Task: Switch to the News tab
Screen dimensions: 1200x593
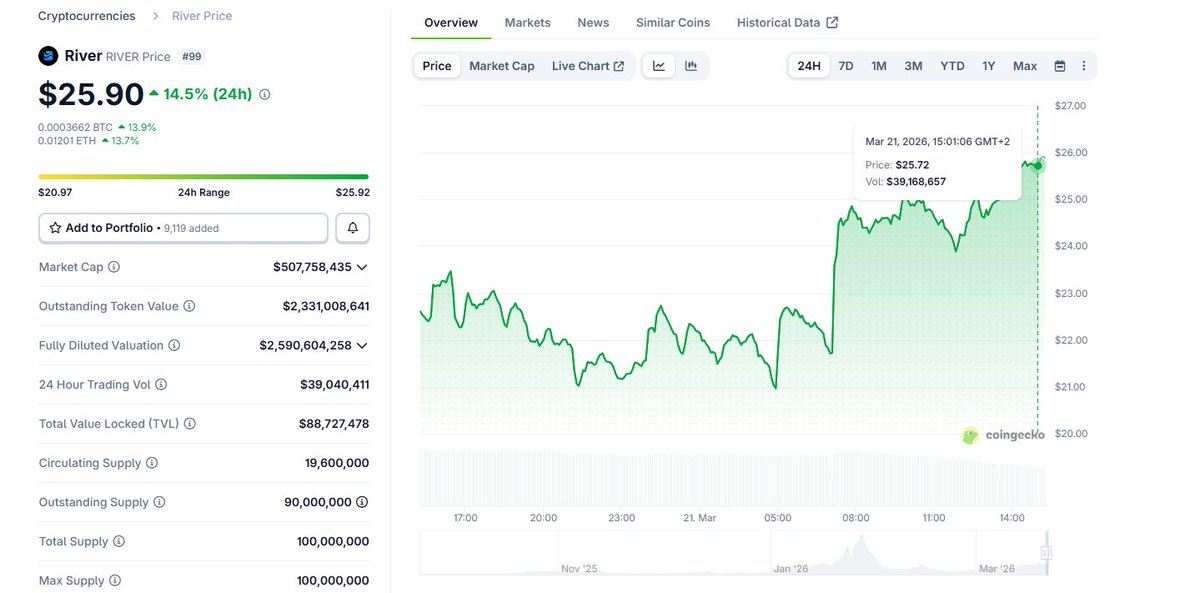Action: [x=593, y=22]
